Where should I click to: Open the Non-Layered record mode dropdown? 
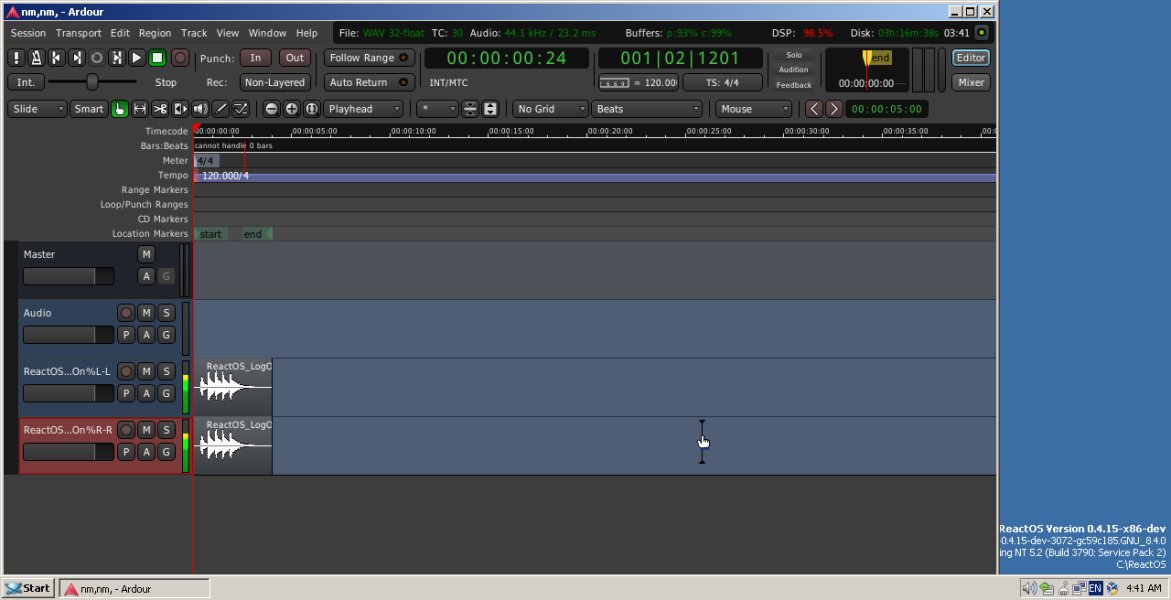274,82
